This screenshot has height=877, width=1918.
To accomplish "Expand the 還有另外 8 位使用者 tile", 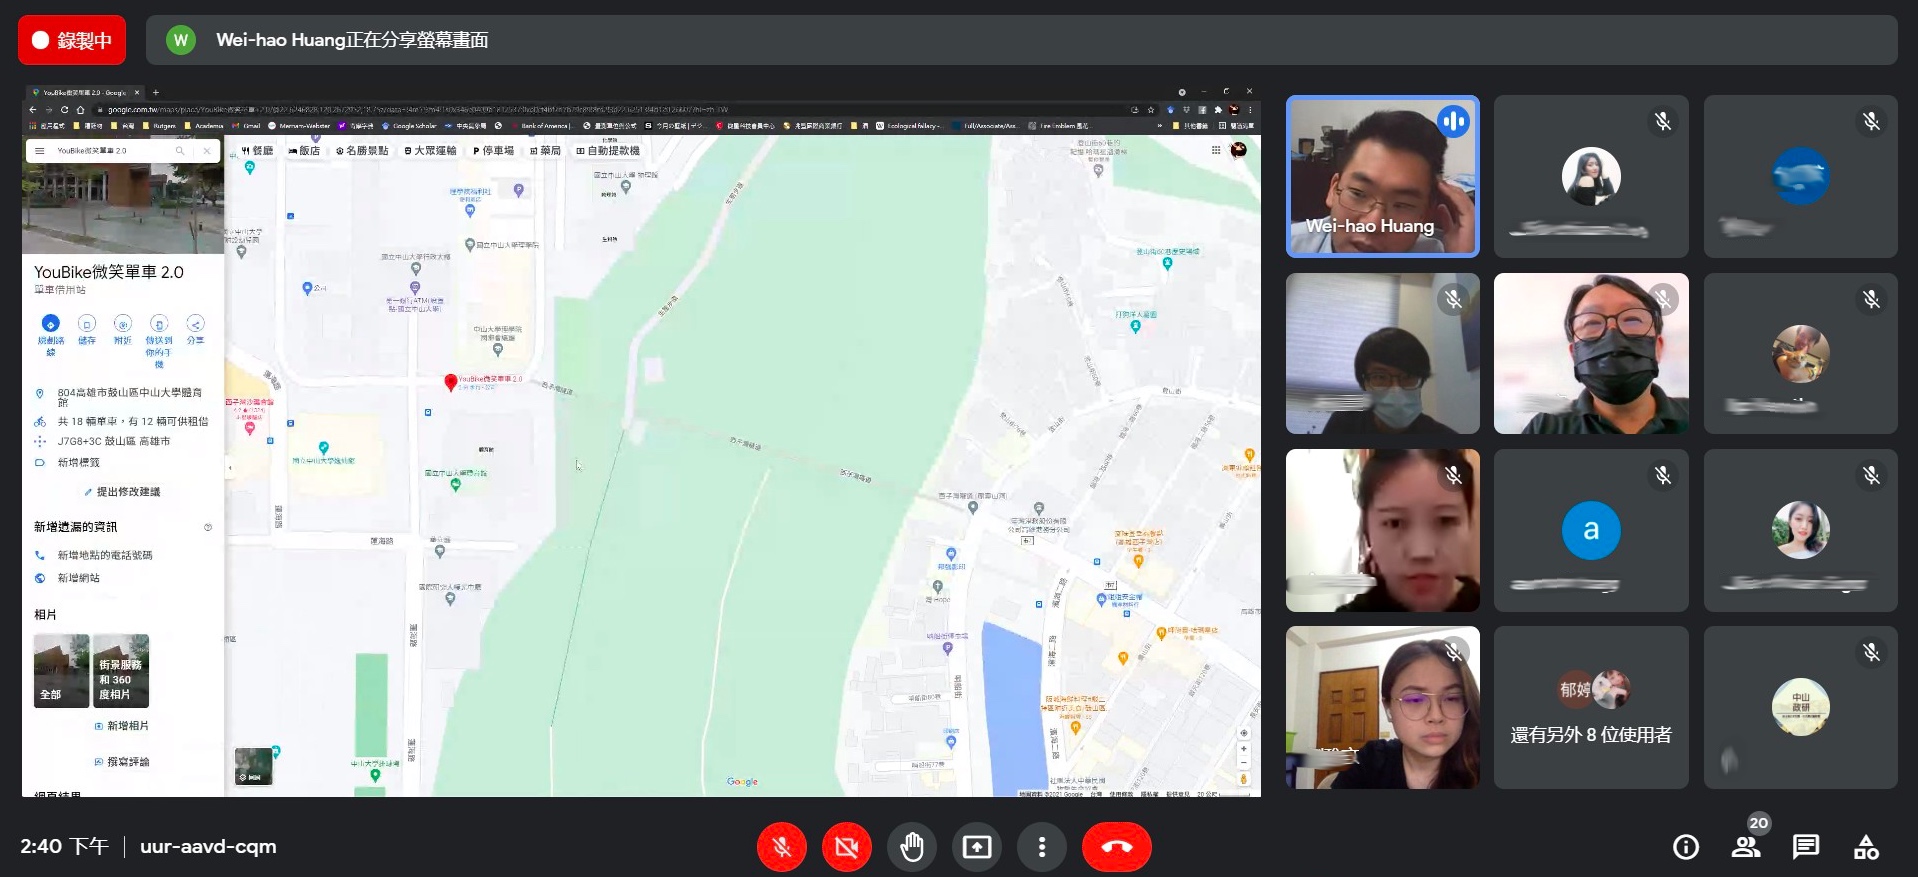I will pos(1590,708).
